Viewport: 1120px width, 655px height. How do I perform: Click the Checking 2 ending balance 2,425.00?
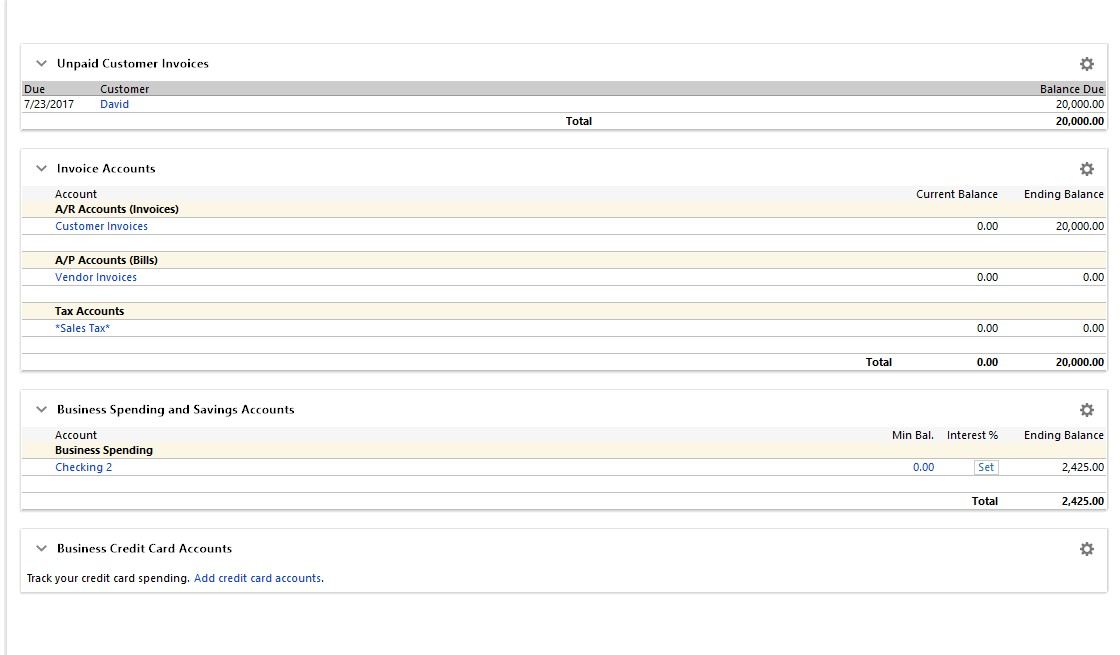1082,467
